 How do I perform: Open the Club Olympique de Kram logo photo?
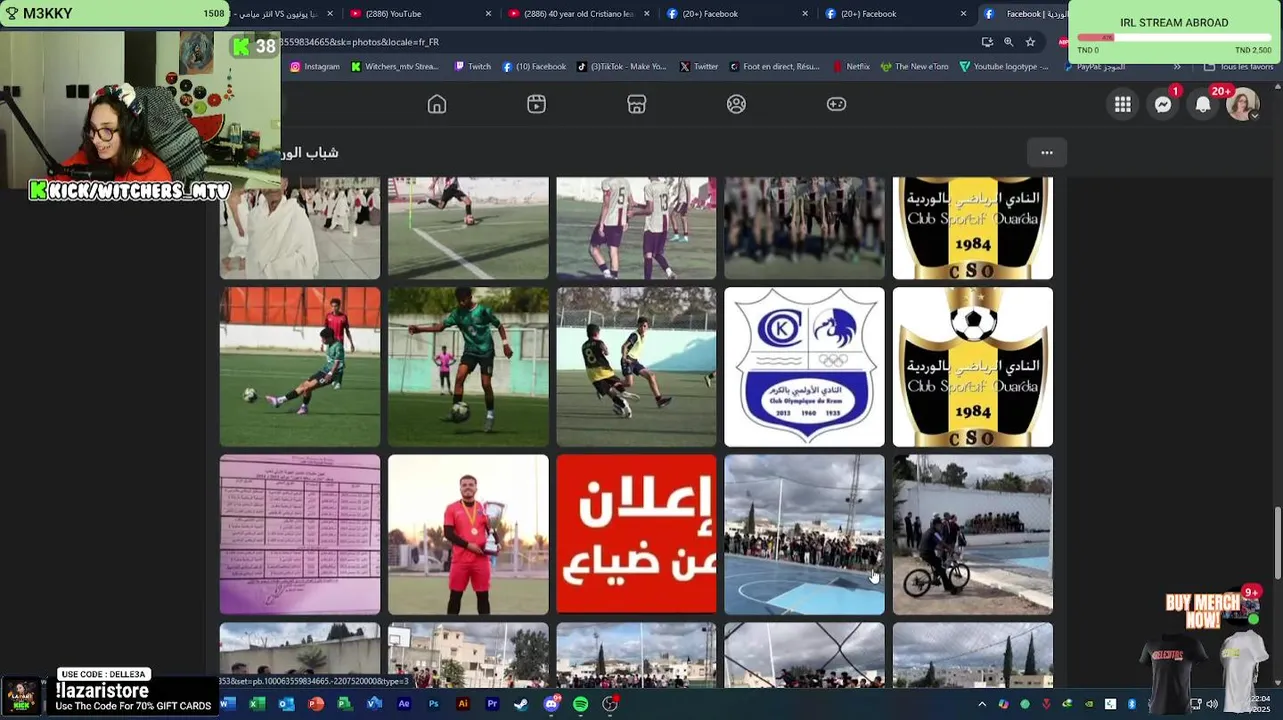(x=804, y=367)
